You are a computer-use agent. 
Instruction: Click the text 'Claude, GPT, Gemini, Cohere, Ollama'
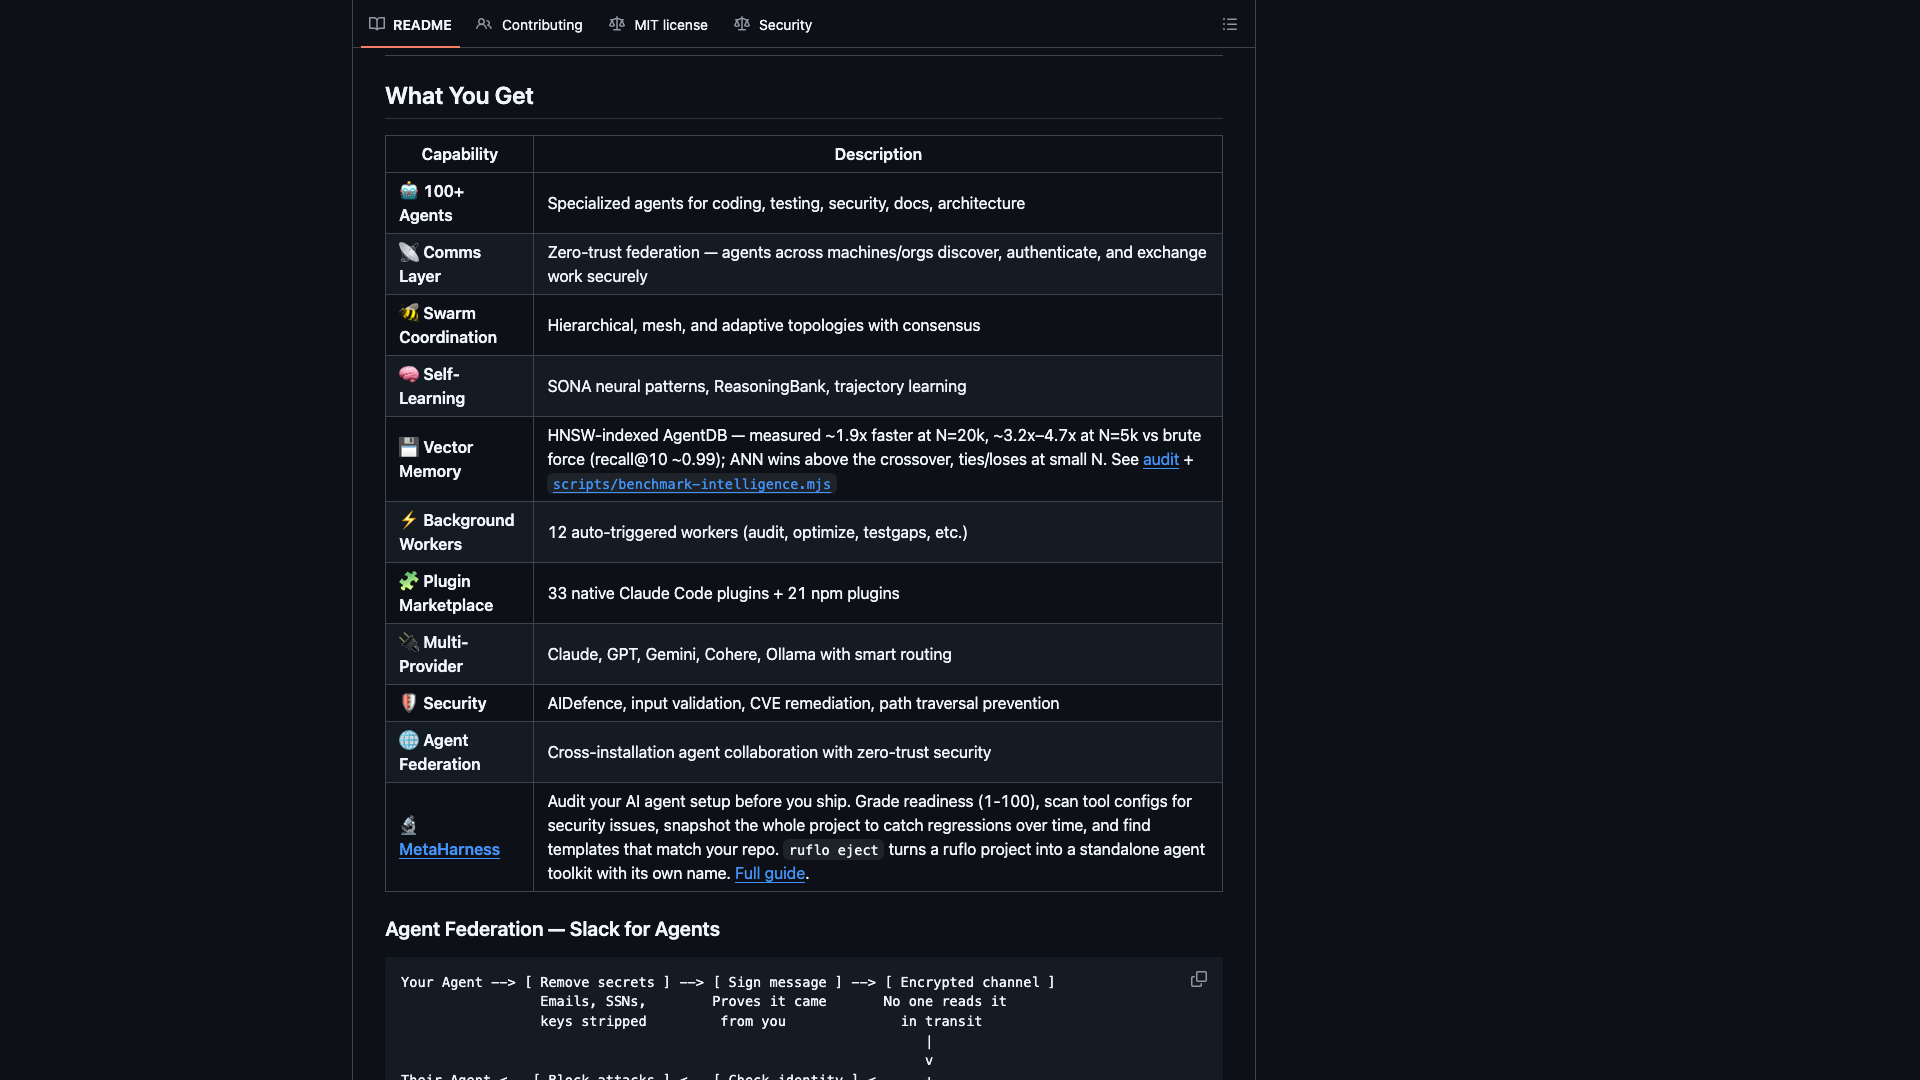681,654
